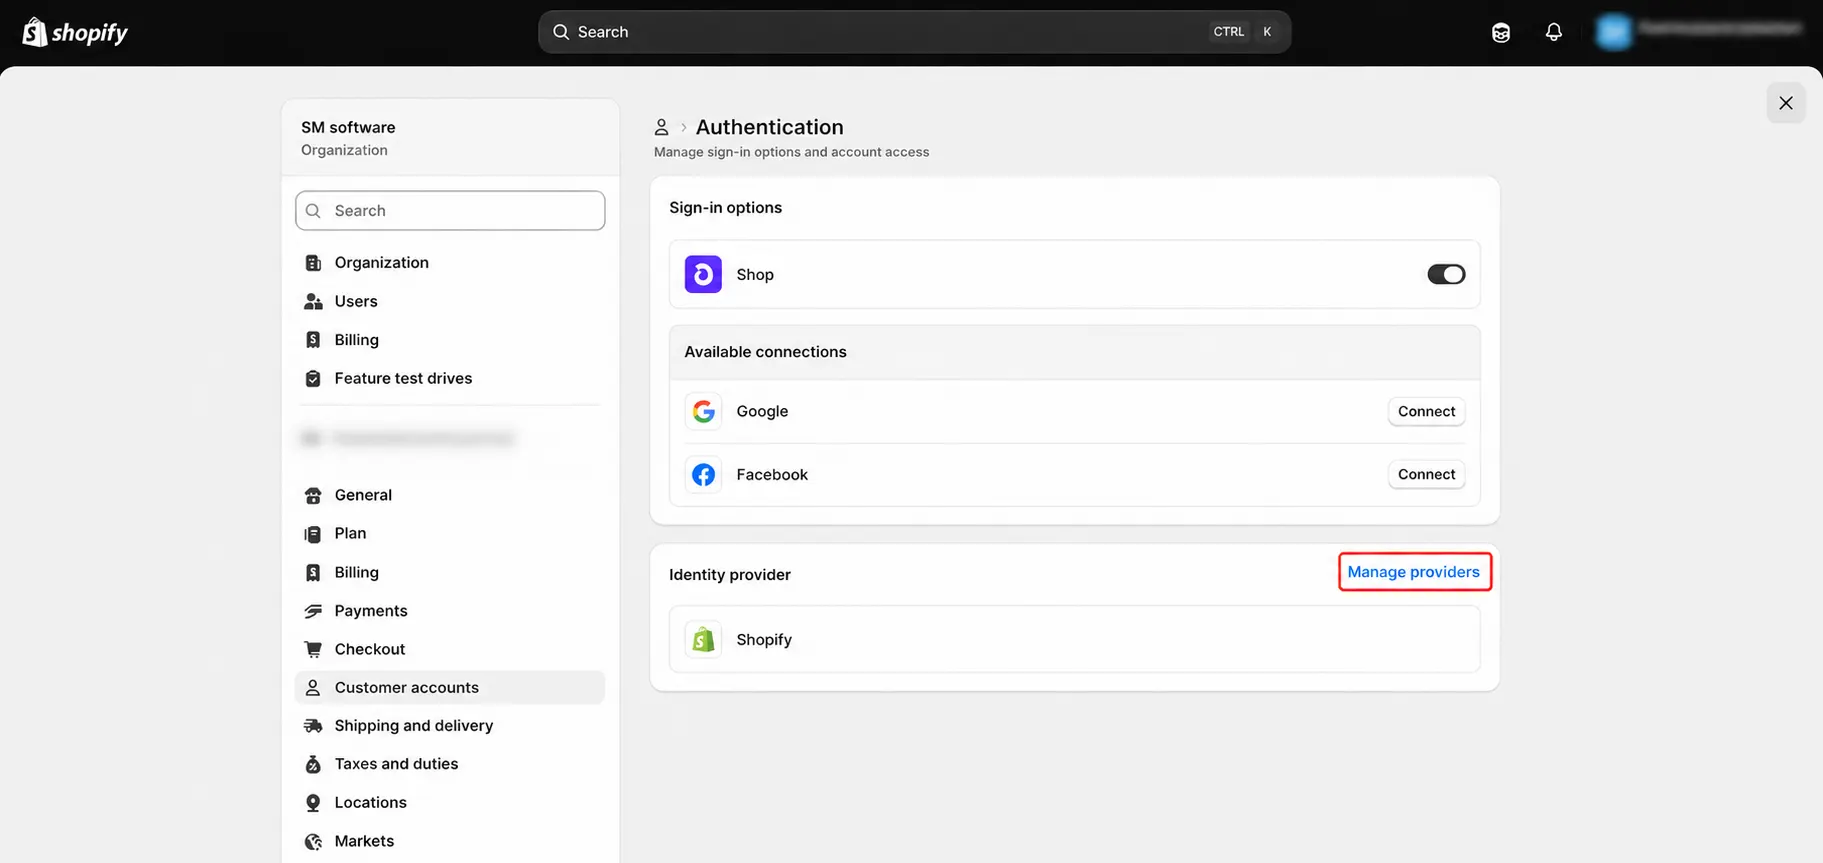Click the Authentication page title
Viewport: 1823px width, 863px height.
point(769,127)
